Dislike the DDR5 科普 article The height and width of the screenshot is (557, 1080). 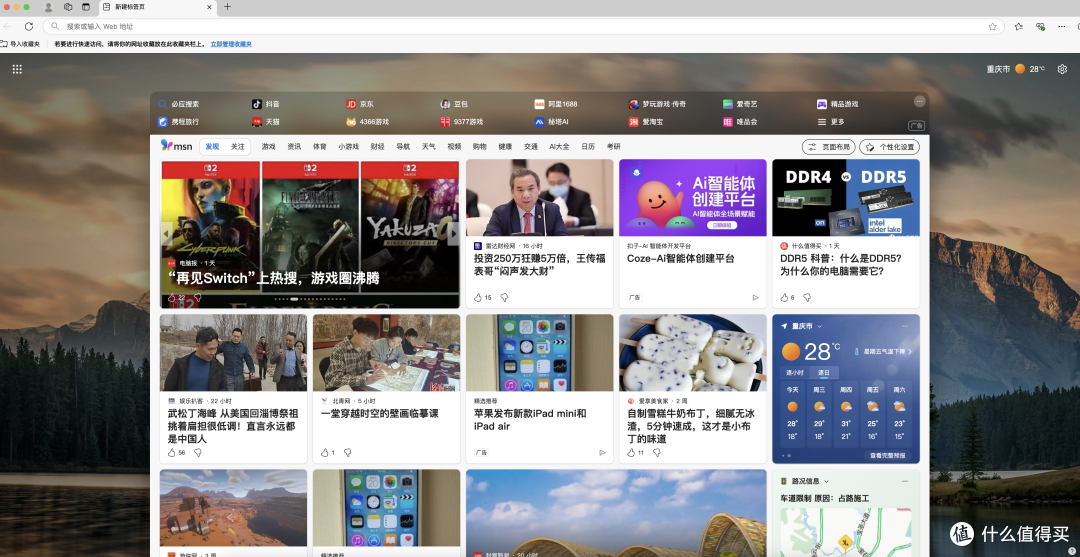pos(807,297)
